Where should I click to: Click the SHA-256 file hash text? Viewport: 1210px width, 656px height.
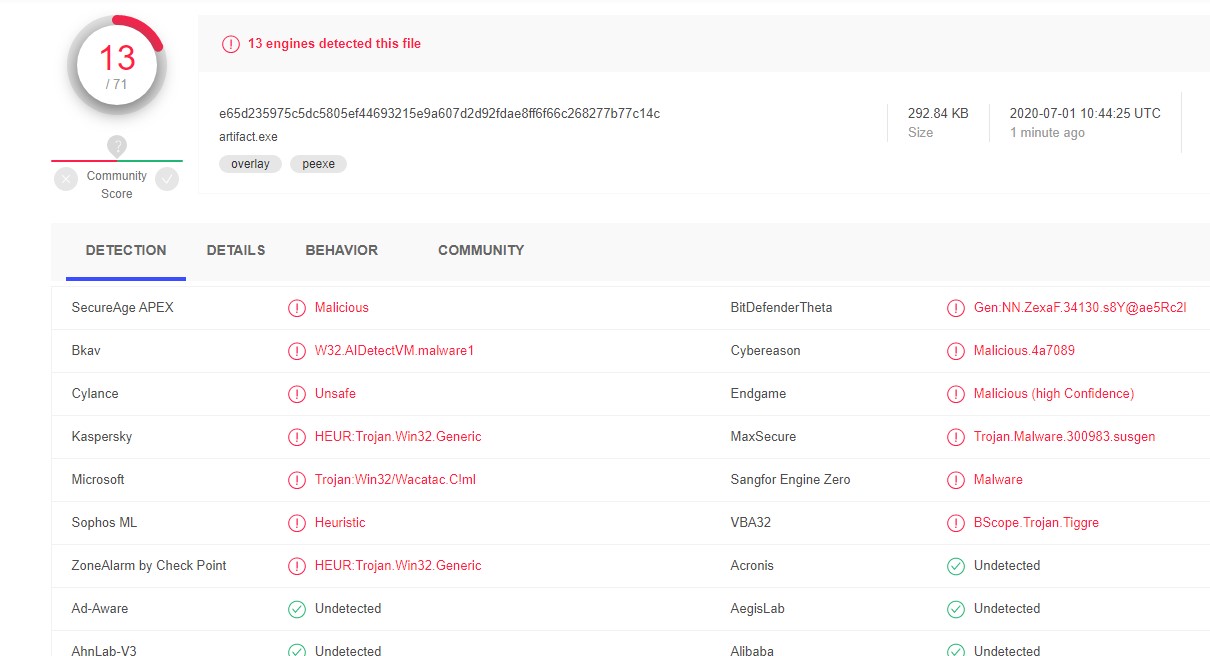(x=439, y=113)
